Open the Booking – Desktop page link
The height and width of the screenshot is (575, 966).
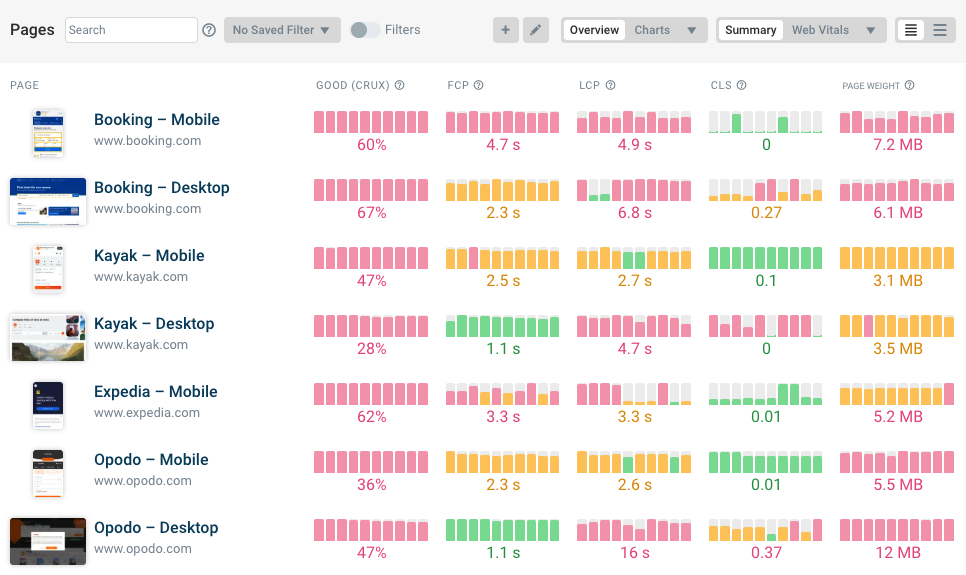click(x=161, y=187)
